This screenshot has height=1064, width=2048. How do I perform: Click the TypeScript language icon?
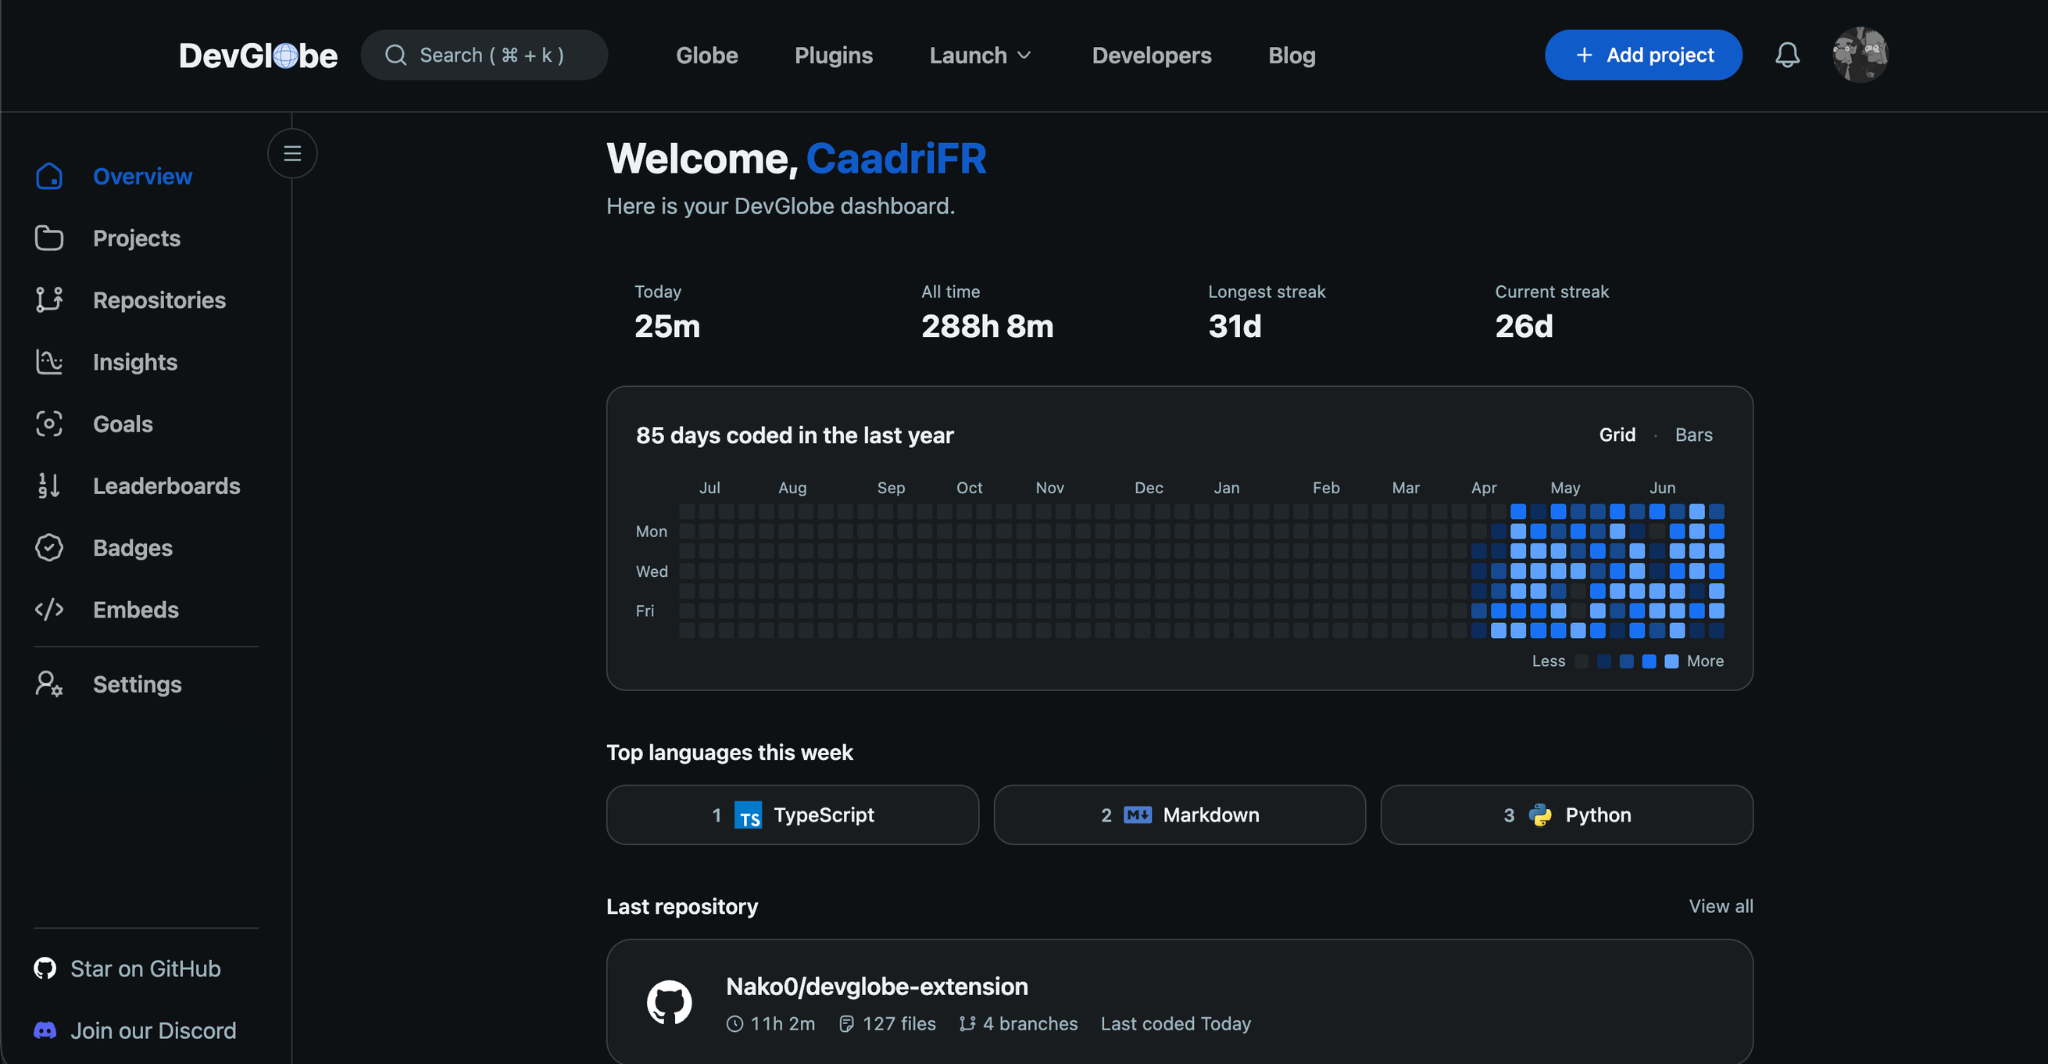748,815
